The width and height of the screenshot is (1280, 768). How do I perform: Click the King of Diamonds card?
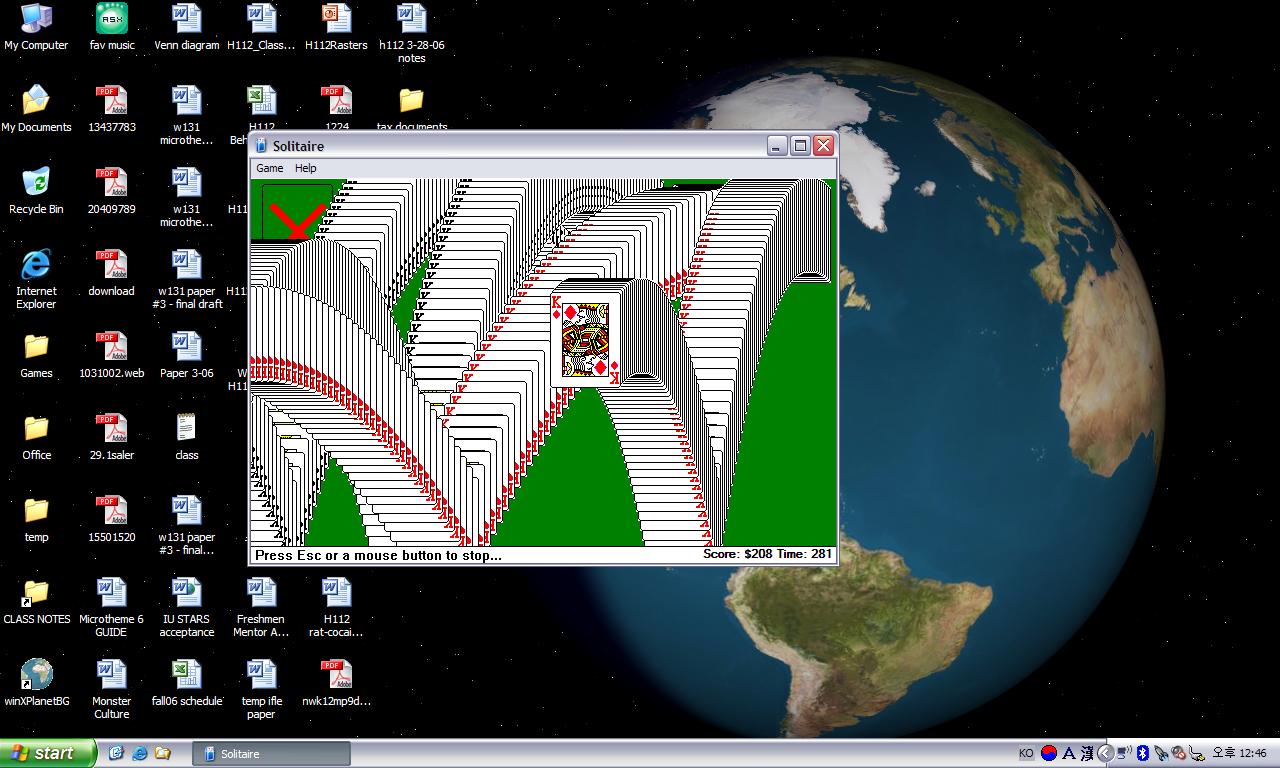tap(586, 339)
